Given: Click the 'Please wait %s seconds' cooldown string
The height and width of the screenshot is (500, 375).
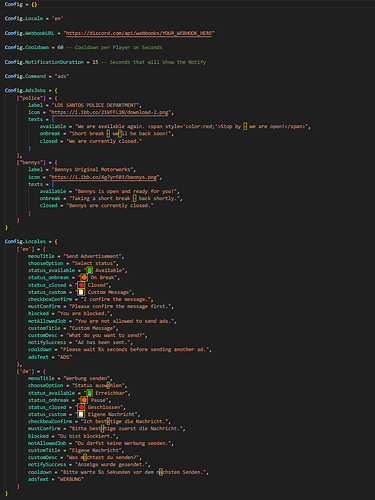Looking at the screenshot, I should click(136, 350).
